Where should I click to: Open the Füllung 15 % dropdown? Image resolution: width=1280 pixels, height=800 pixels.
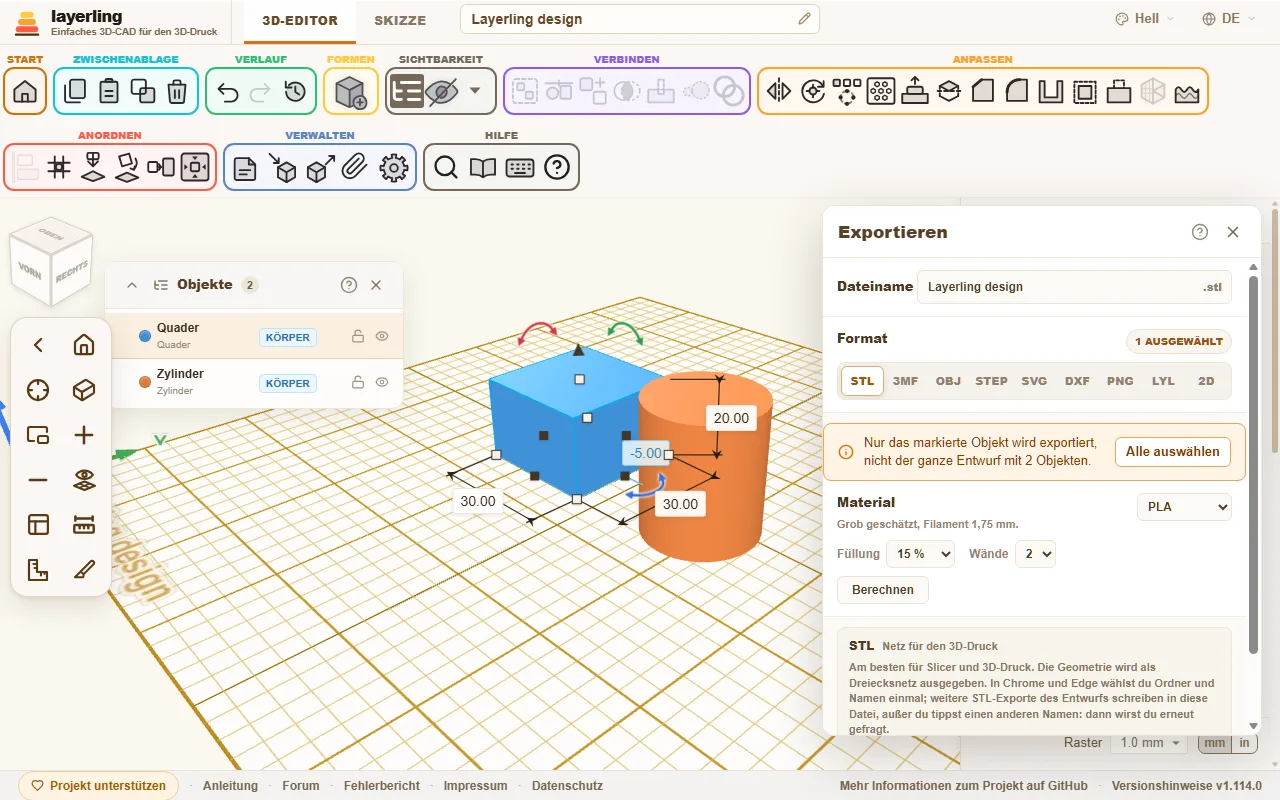[x=920, y=553]
